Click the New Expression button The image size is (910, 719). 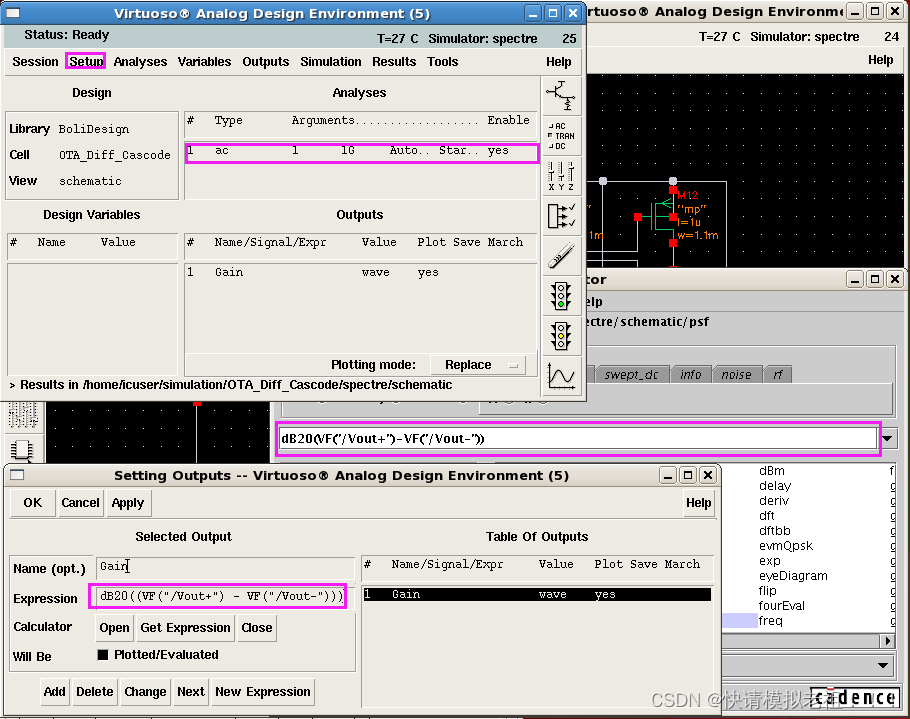point(263,692)
